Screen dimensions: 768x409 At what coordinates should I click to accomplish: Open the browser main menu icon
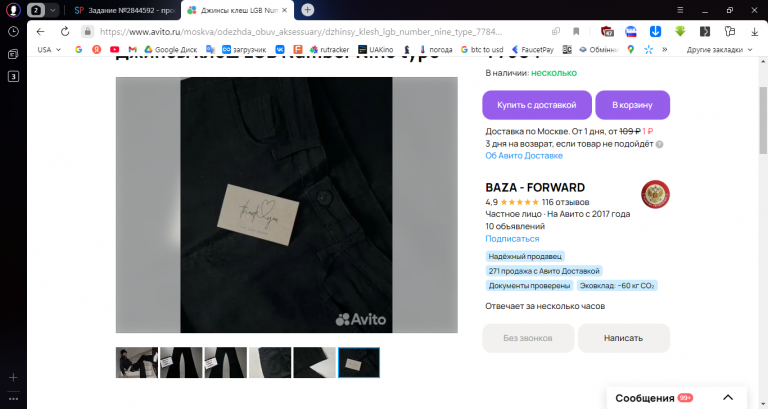(x=680, y=10)
